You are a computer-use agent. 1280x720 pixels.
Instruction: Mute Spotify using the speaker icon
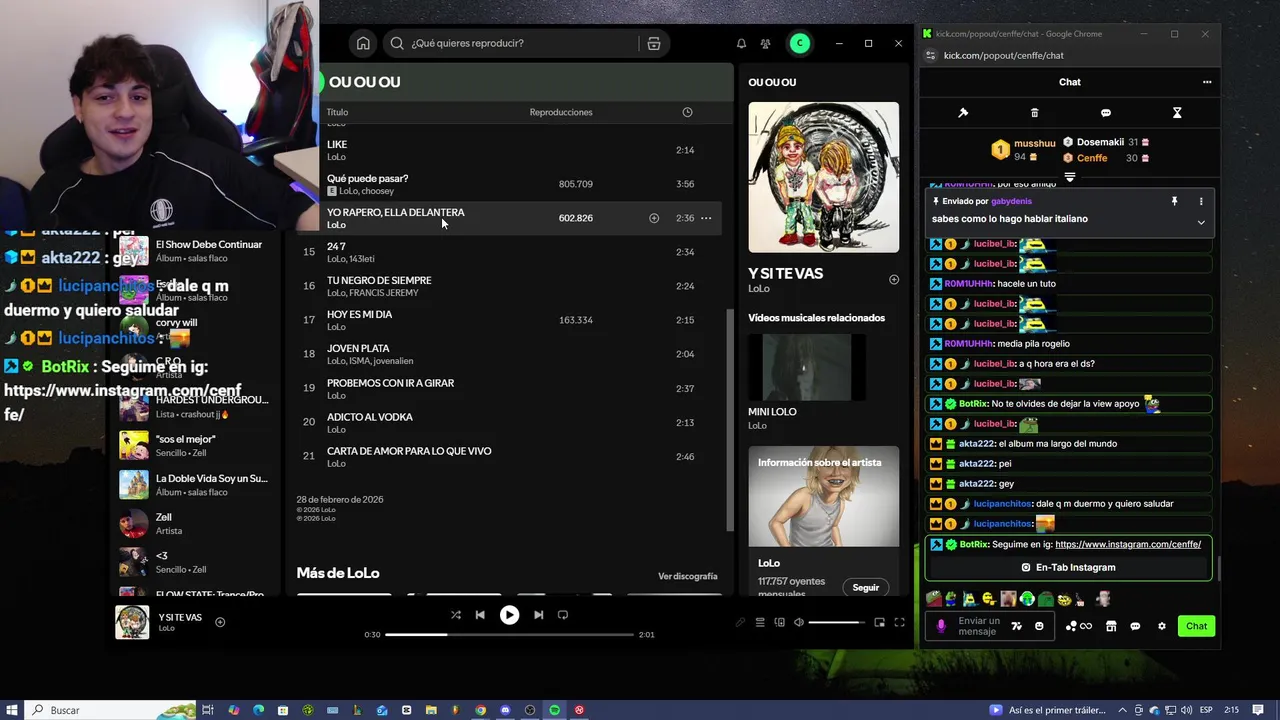(x=799, y=622)
